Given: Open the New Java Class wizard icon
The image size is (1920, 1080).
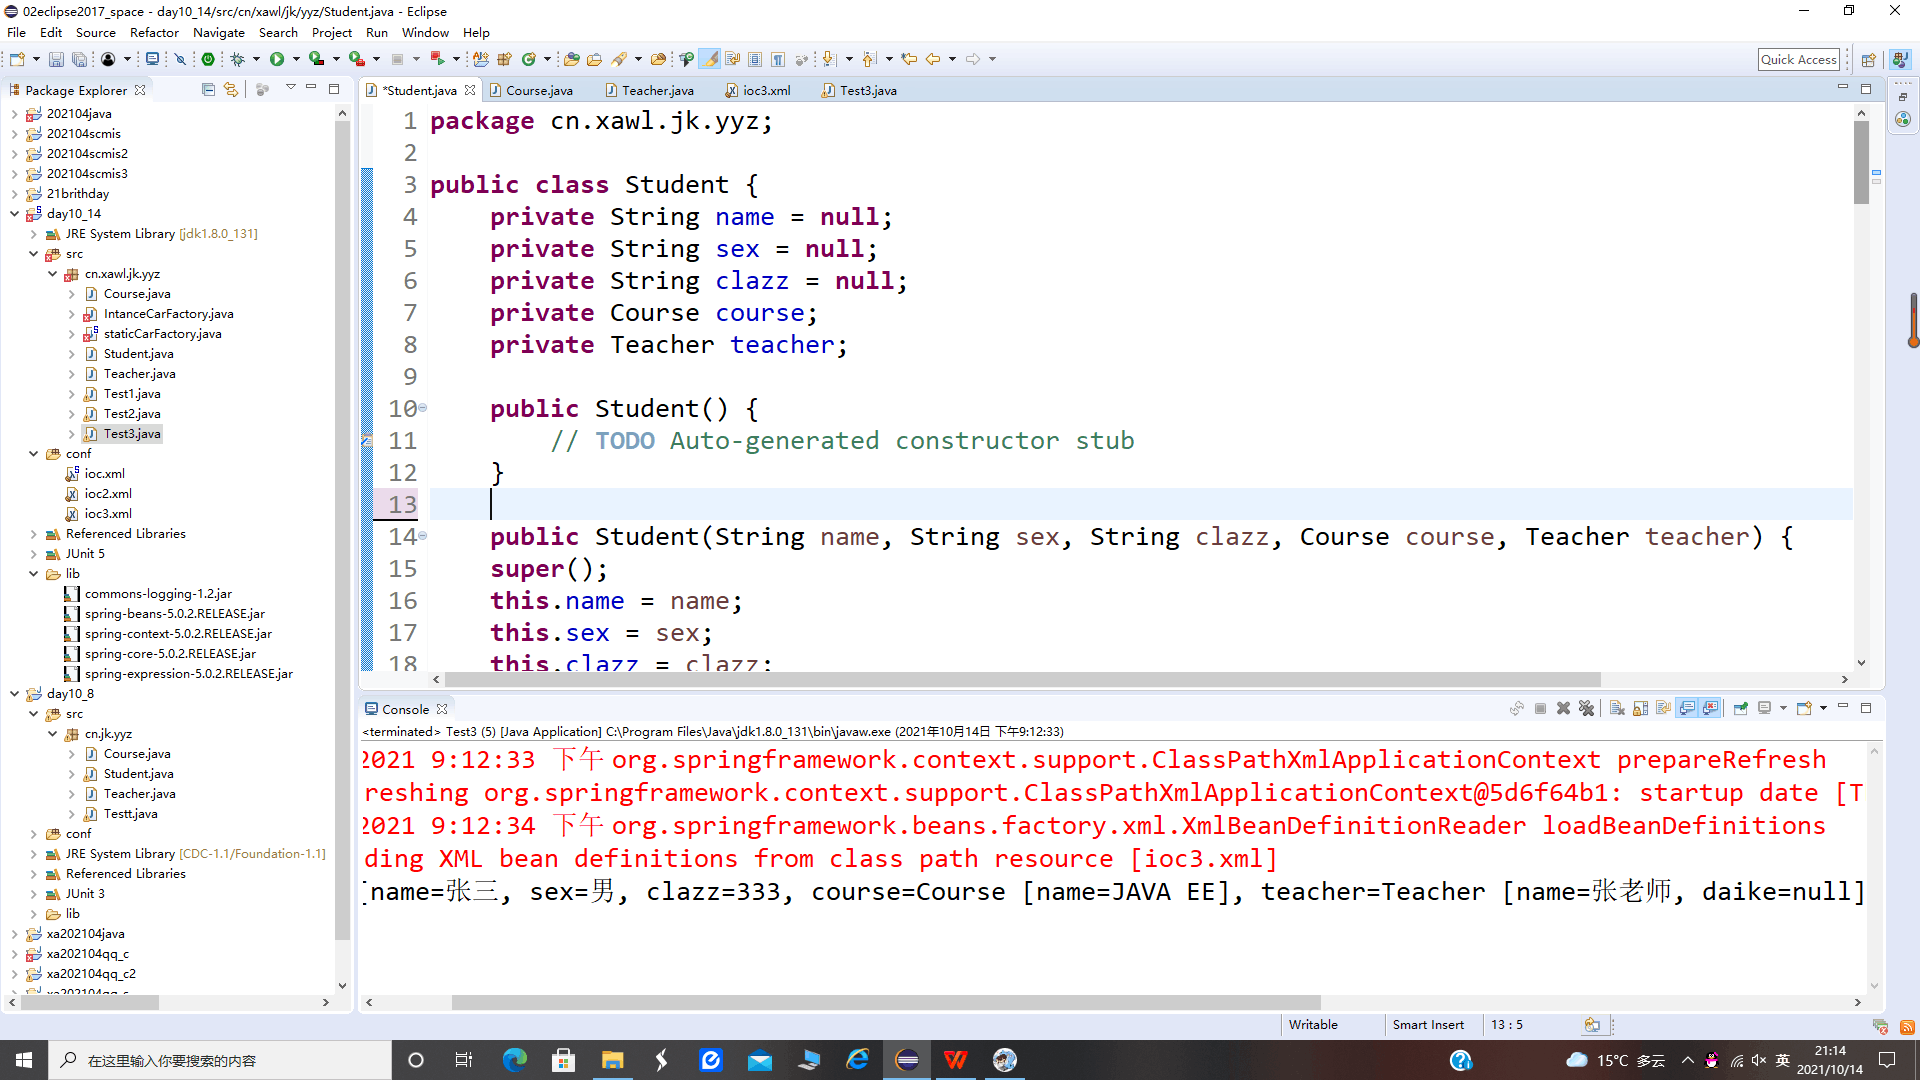Looking at the screenshot, I should coord(529,59).
